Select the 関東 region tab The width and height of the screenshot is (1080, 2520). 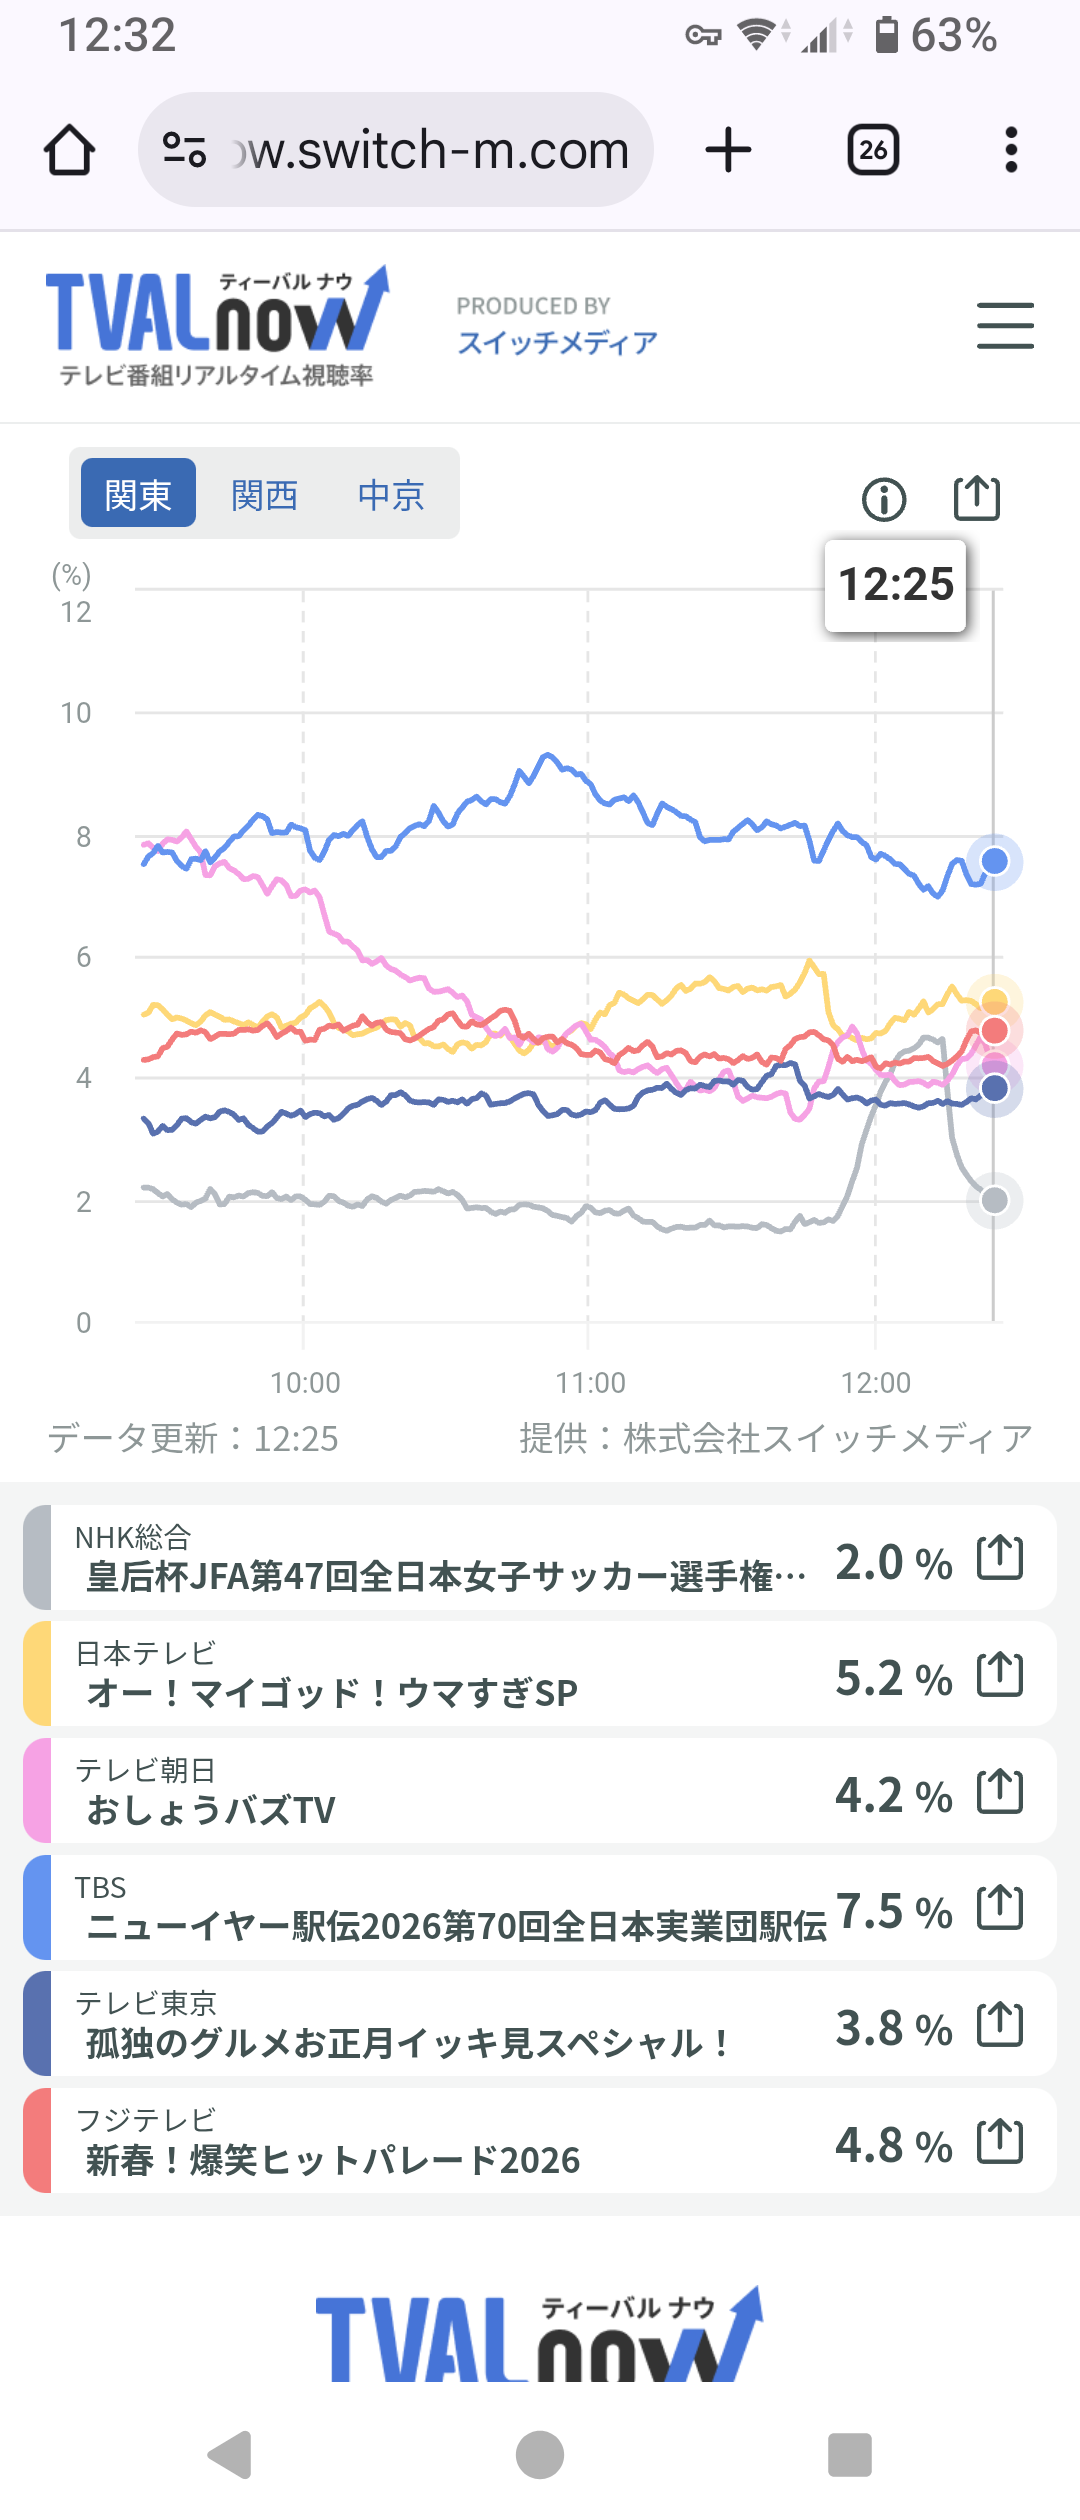[x=138, y=494]
